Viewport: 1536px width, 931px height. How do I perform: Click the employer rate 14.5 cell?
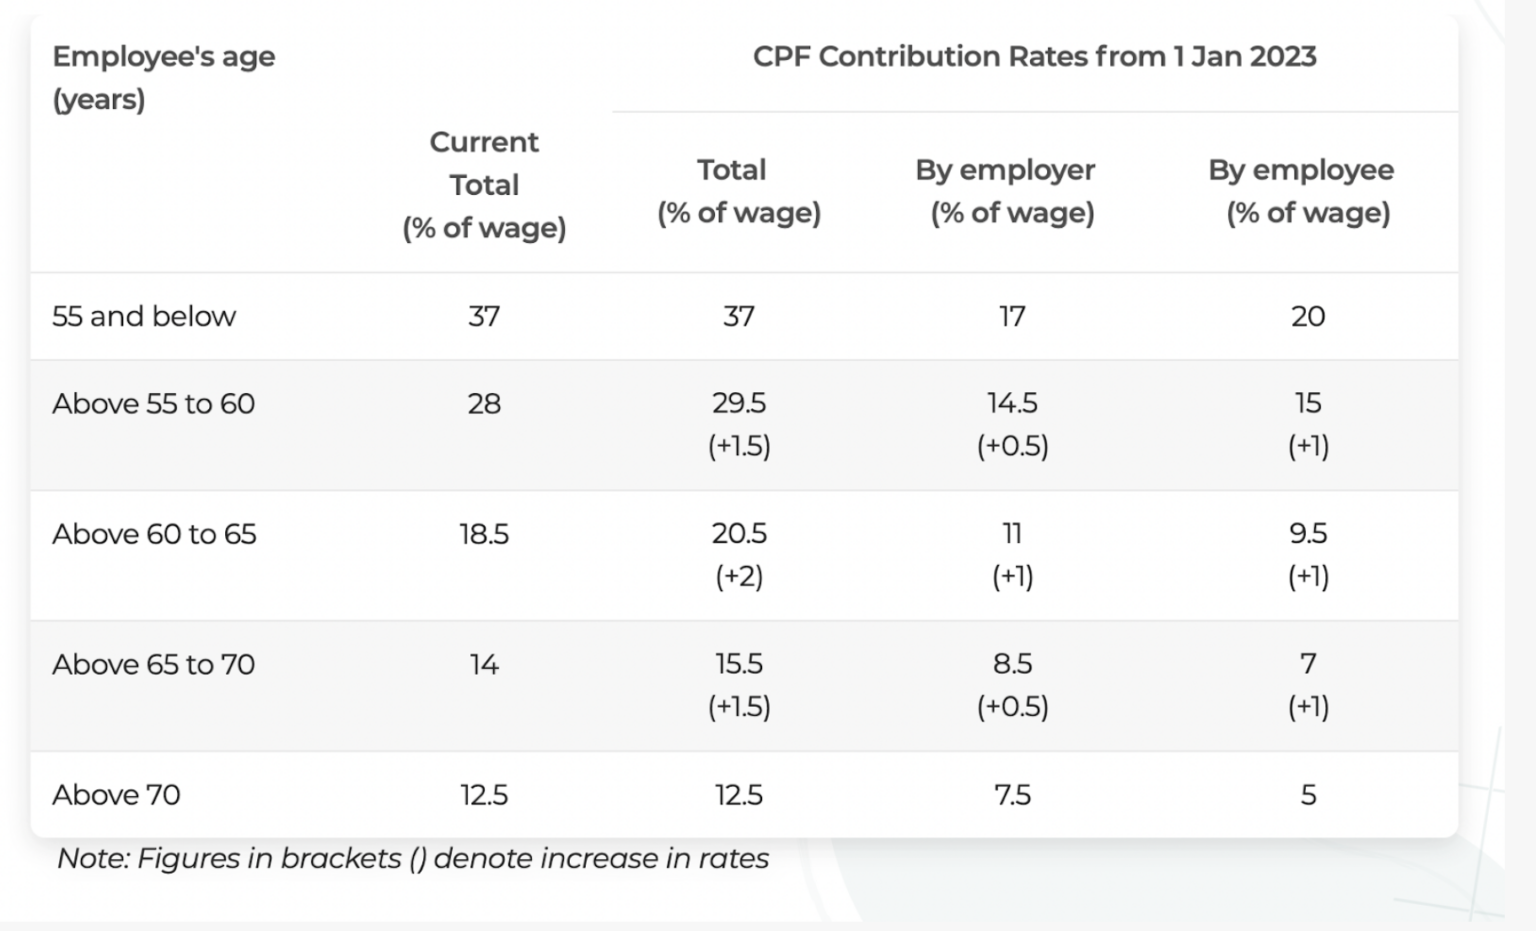click(x=1012, y=404)
